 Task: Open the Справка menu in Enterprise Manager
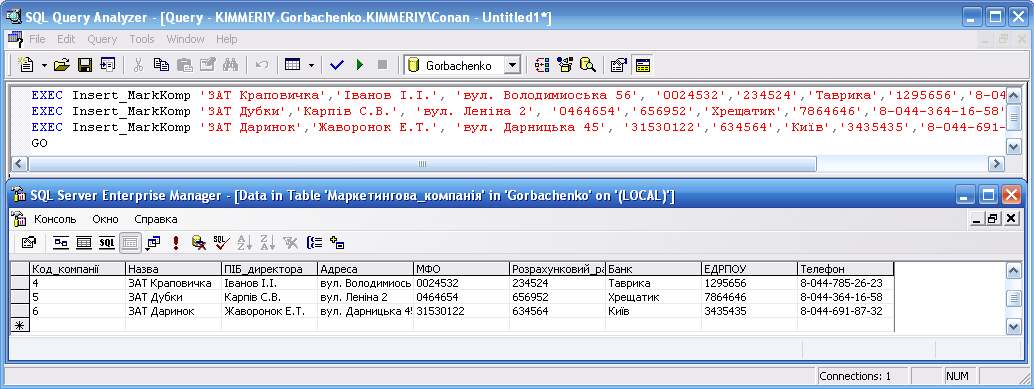[x=156, y=219]
